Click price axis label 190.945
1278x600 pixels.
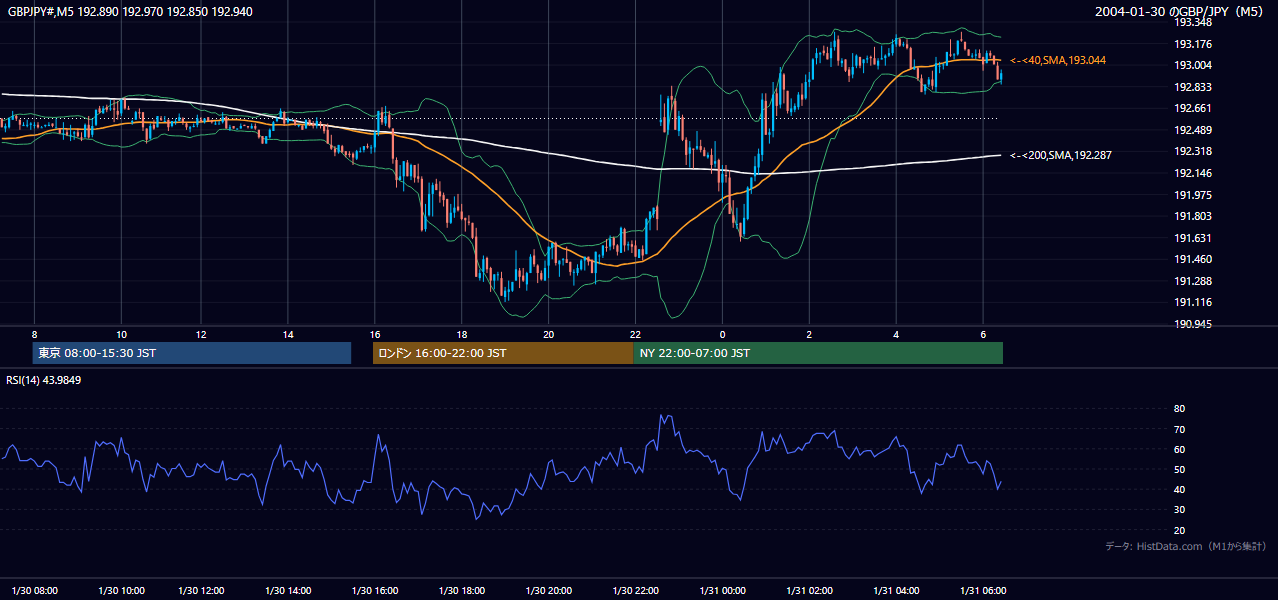point(1193,324)
